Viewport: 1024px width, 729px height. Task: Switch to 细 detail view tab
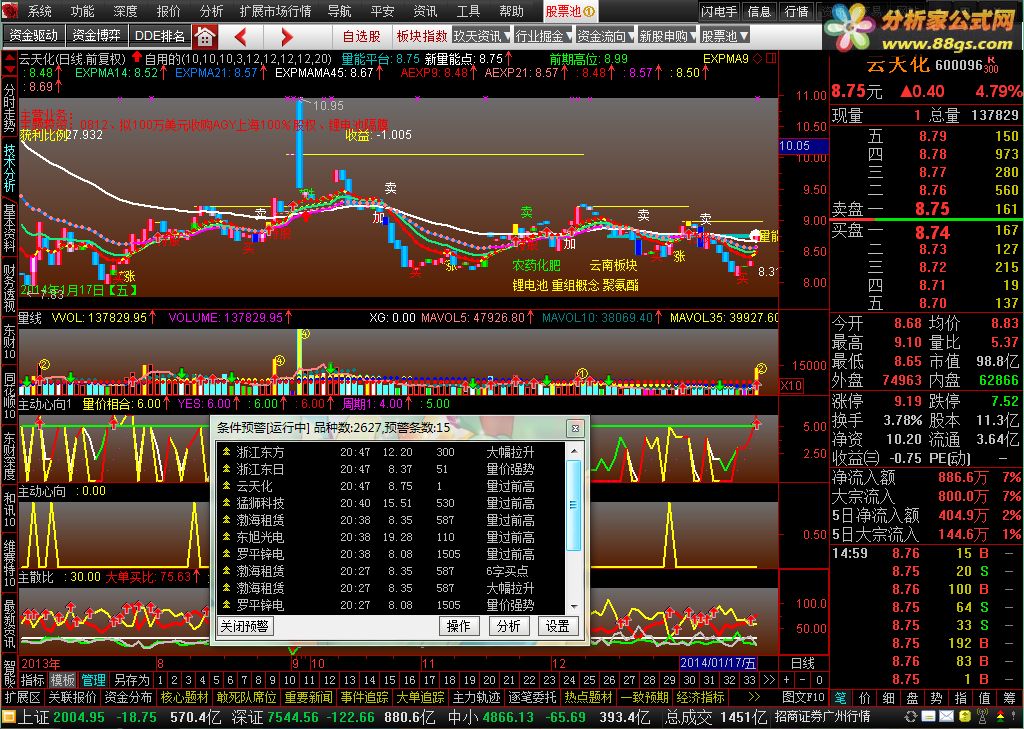click(888, 698)
